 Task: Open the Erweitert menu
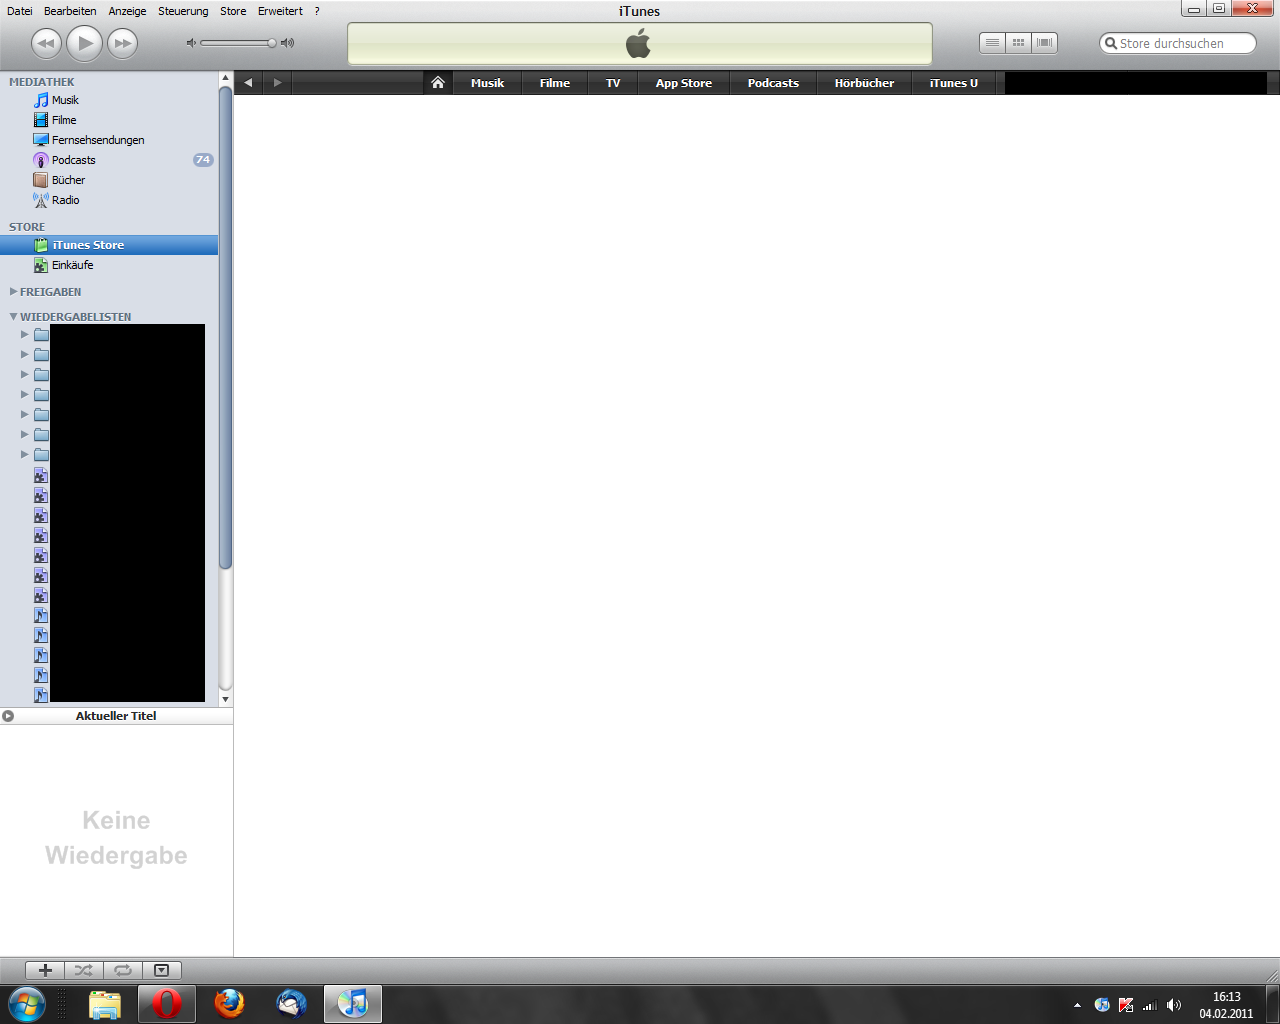point(280,11)
